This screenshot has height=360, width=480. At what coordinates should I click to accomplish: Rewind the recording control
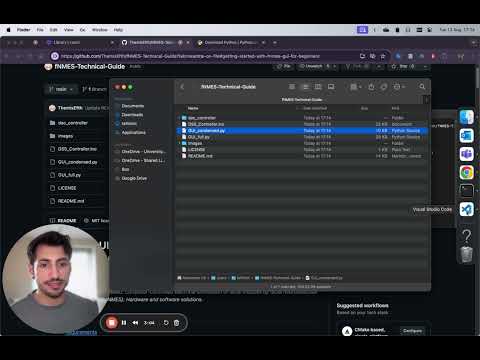pos(135,323)
